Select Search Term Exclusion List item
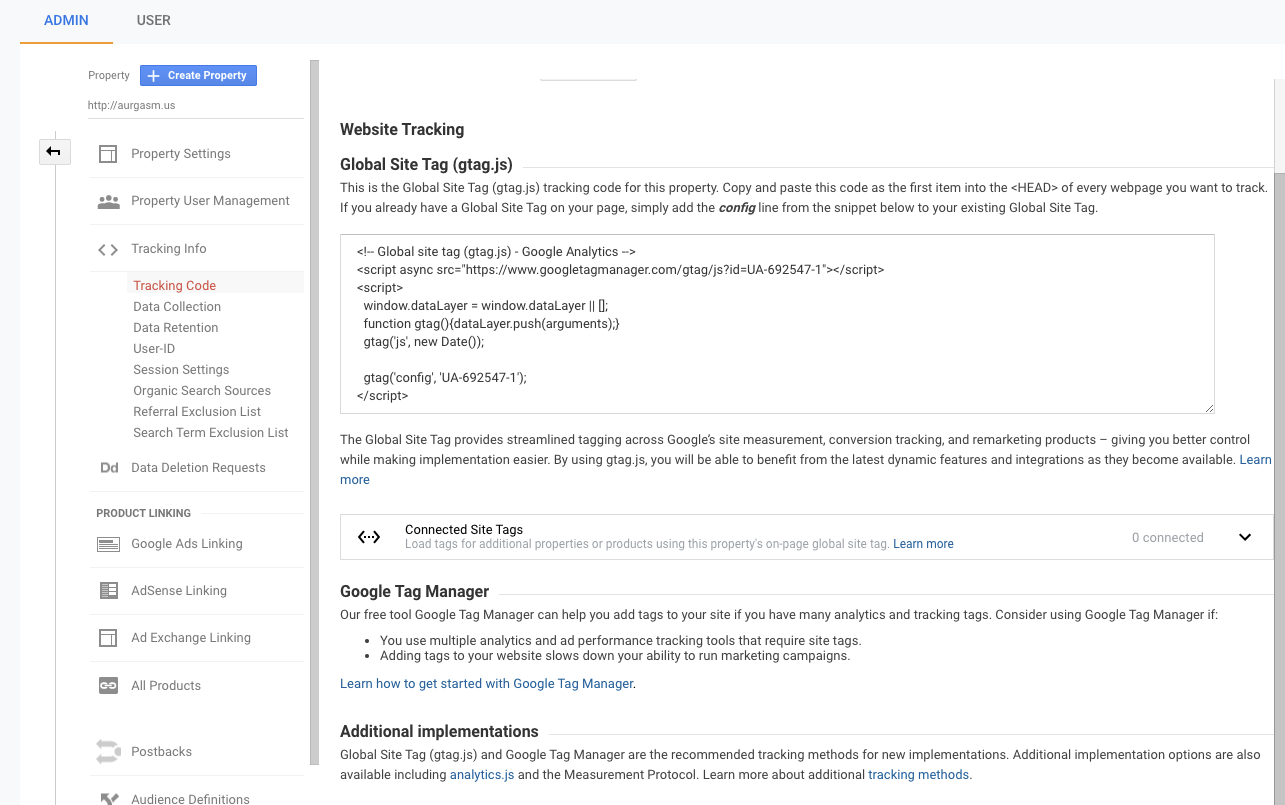 211,433
